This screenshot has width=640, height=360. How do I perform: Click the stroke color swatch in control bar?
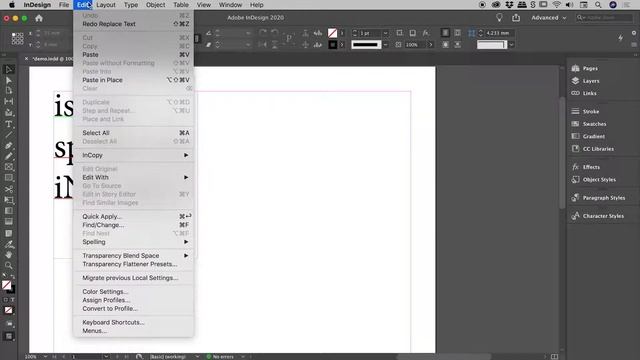click(x=333, y=44)
